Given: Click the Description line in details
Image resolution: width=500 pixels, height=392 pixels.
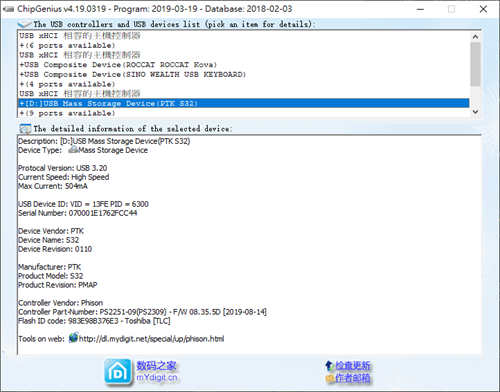Looking at the screenshot, I should pyautogui.click(x=104, y=141).
